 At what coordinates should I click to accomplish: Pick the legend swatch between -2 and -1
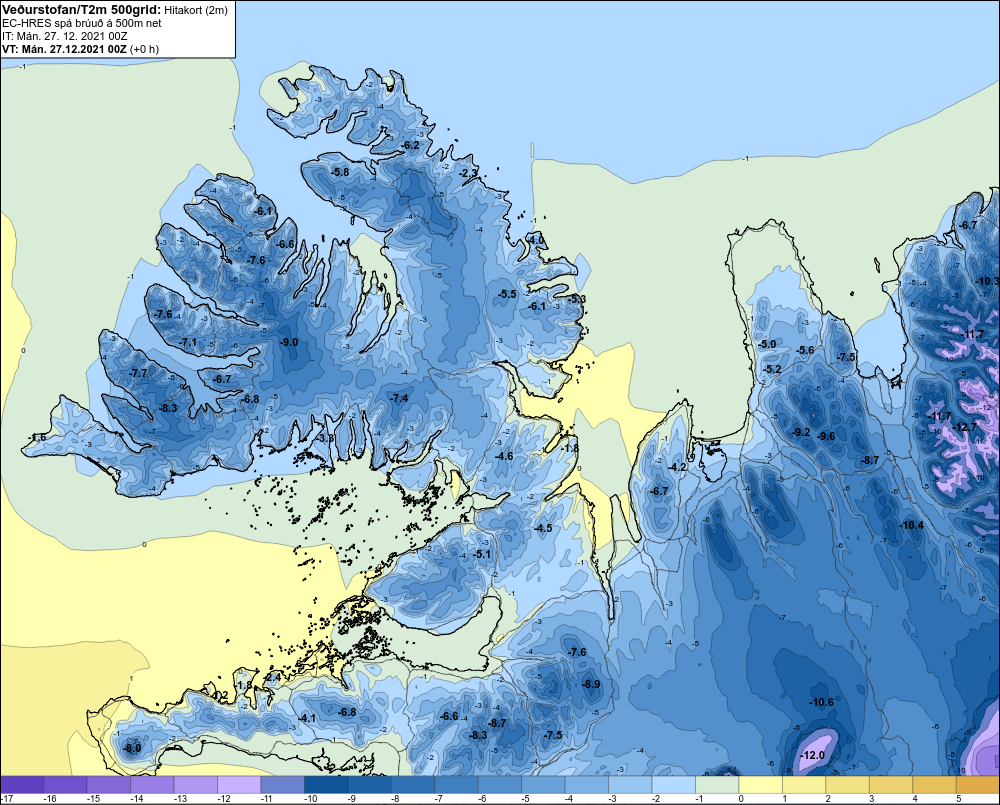click(673, 785)
